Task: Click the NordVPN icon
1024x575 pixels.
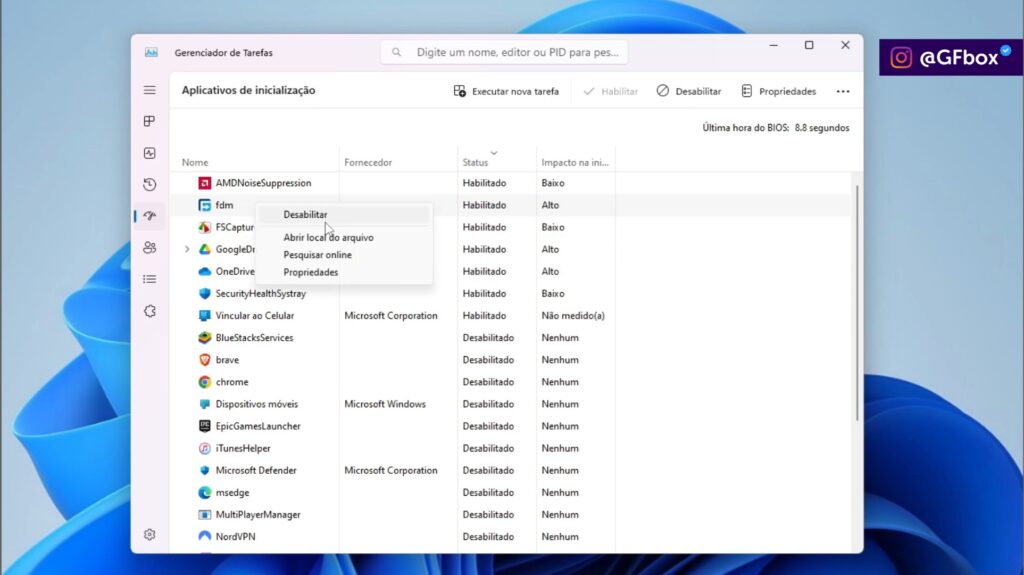Action: [204, 536]
